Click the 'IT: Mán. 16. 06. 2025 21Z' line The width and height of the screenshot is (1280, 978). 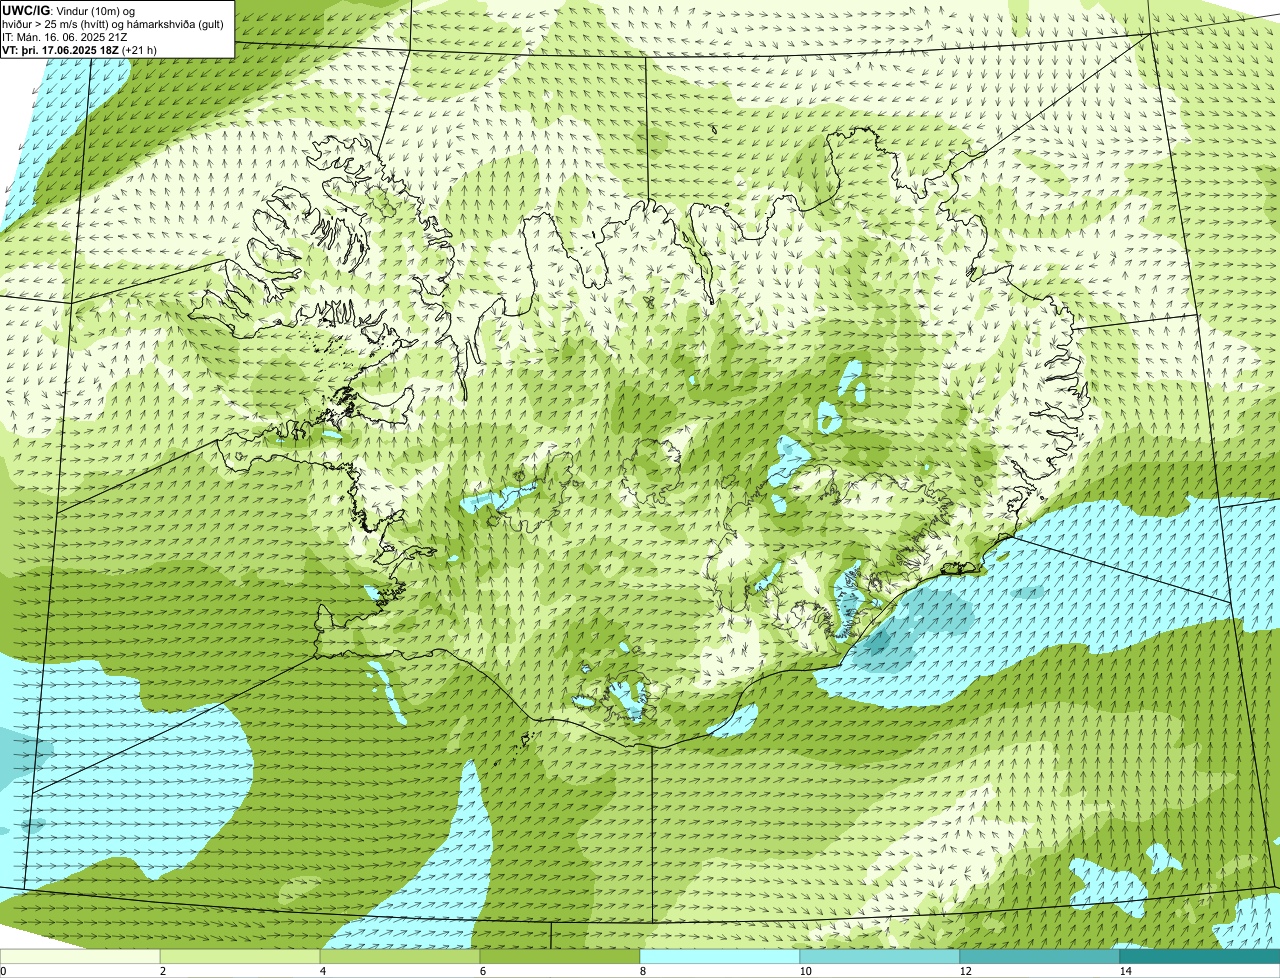(x=67, y=37)
